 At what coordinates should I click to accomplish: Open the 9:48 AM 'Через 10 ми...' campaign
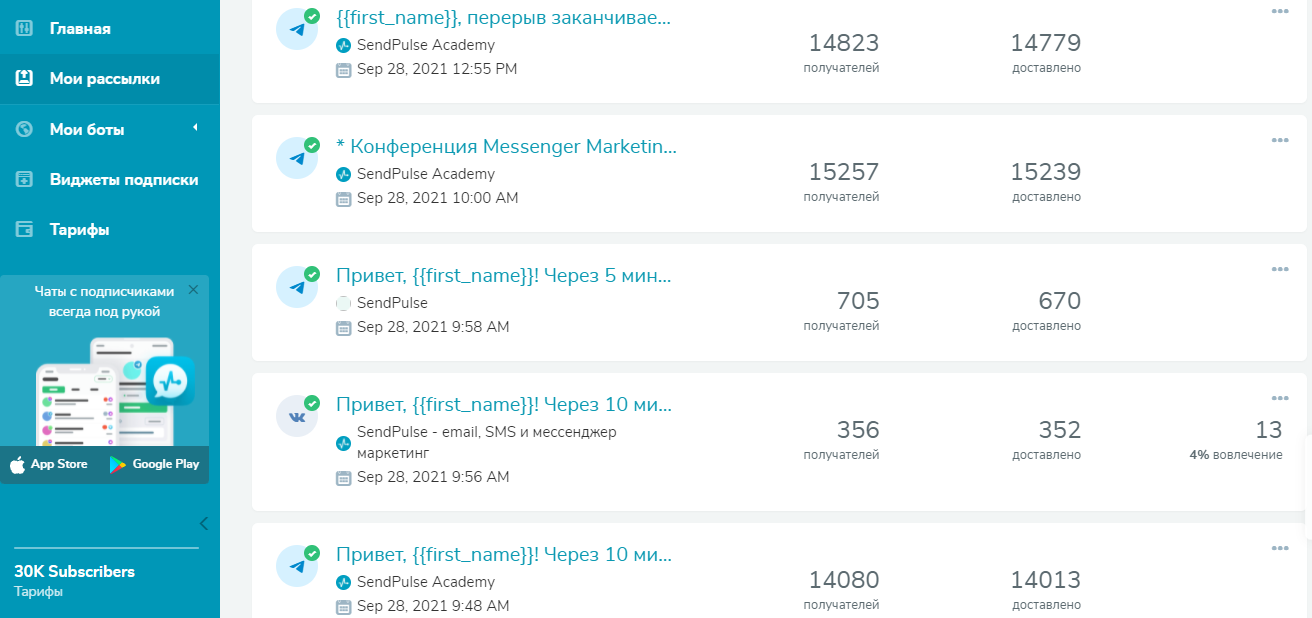[x=504, y=555]
